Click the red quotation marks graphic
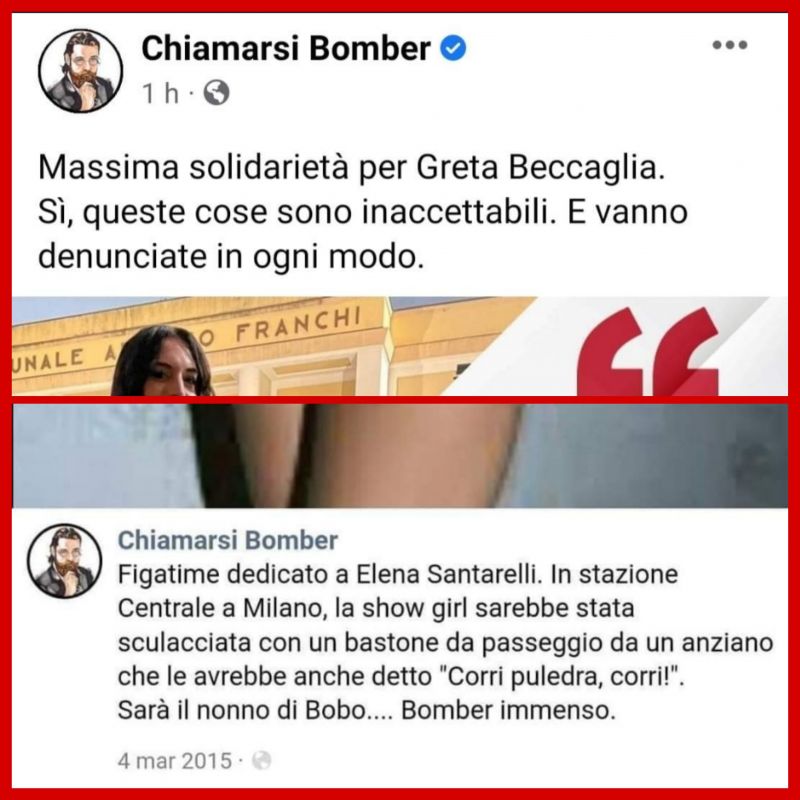 (648, 351)
